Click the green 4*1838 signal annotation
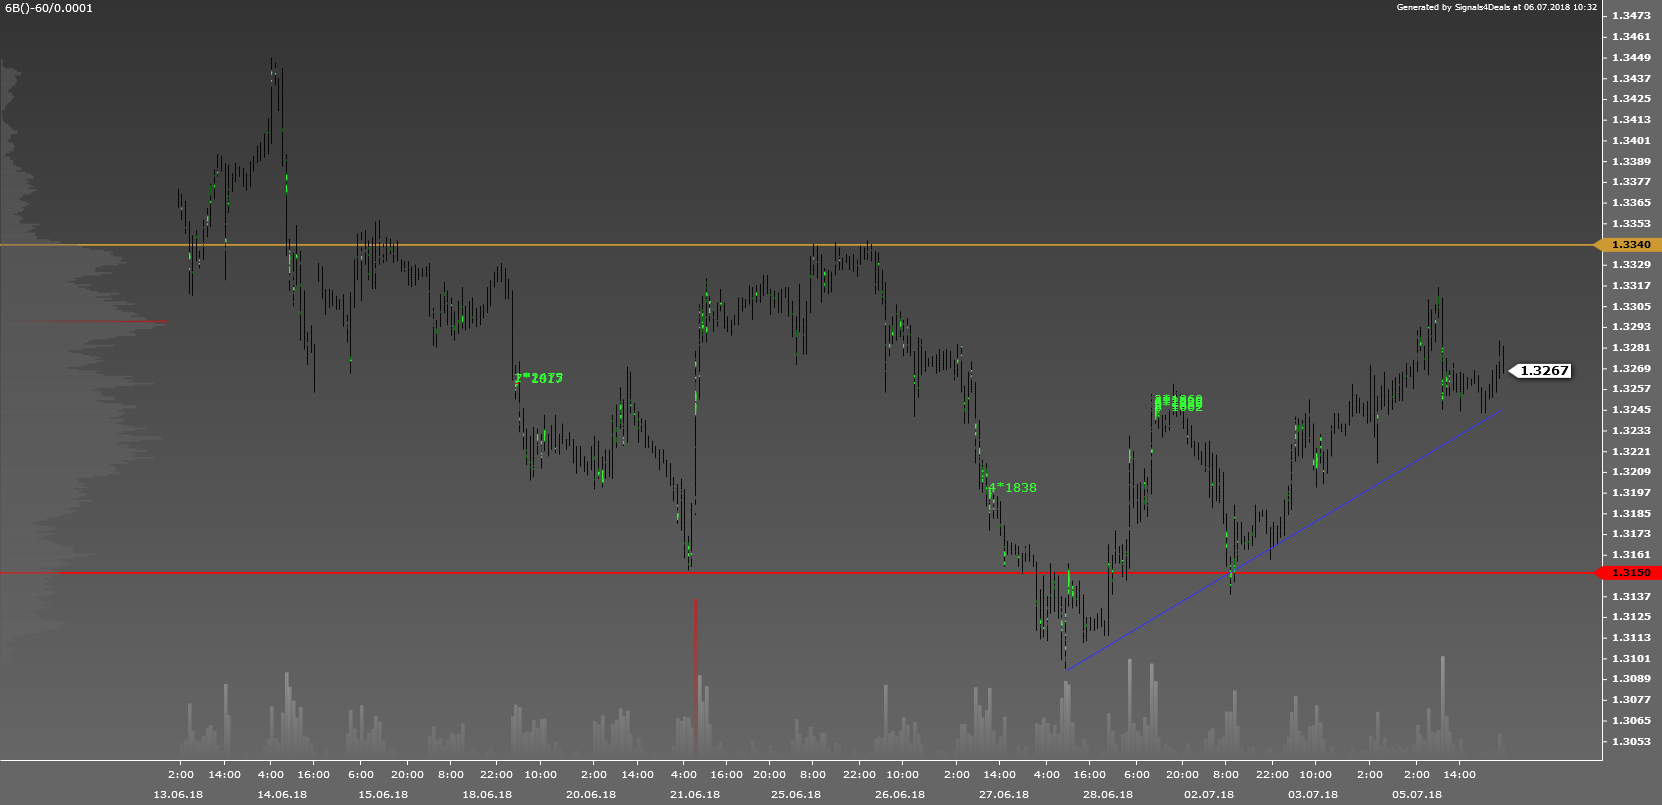 pyautogui.click(x=1013, y=488)
